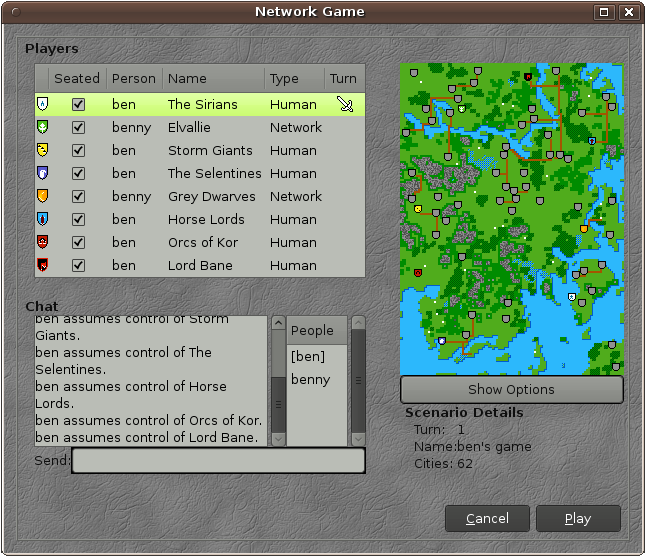This screenshot has height=557, width=646.
Task: Click the green Elvallie shield icon
Action: tap(42, 127)
